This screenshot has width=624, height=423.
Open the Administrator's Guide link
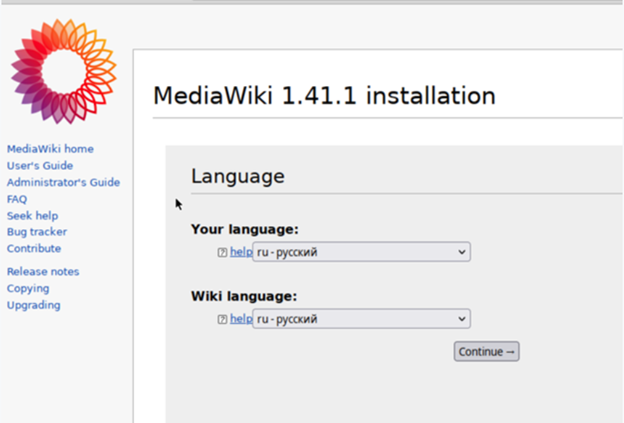point(63,183)
